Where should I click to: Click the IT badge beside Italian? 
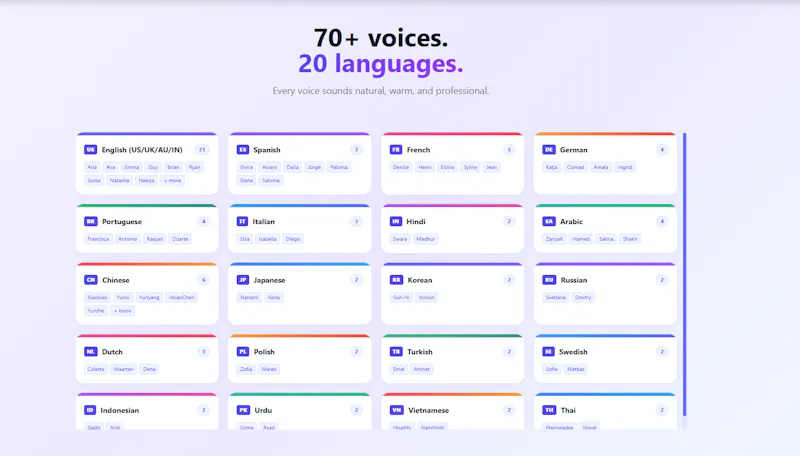point(242,221)
